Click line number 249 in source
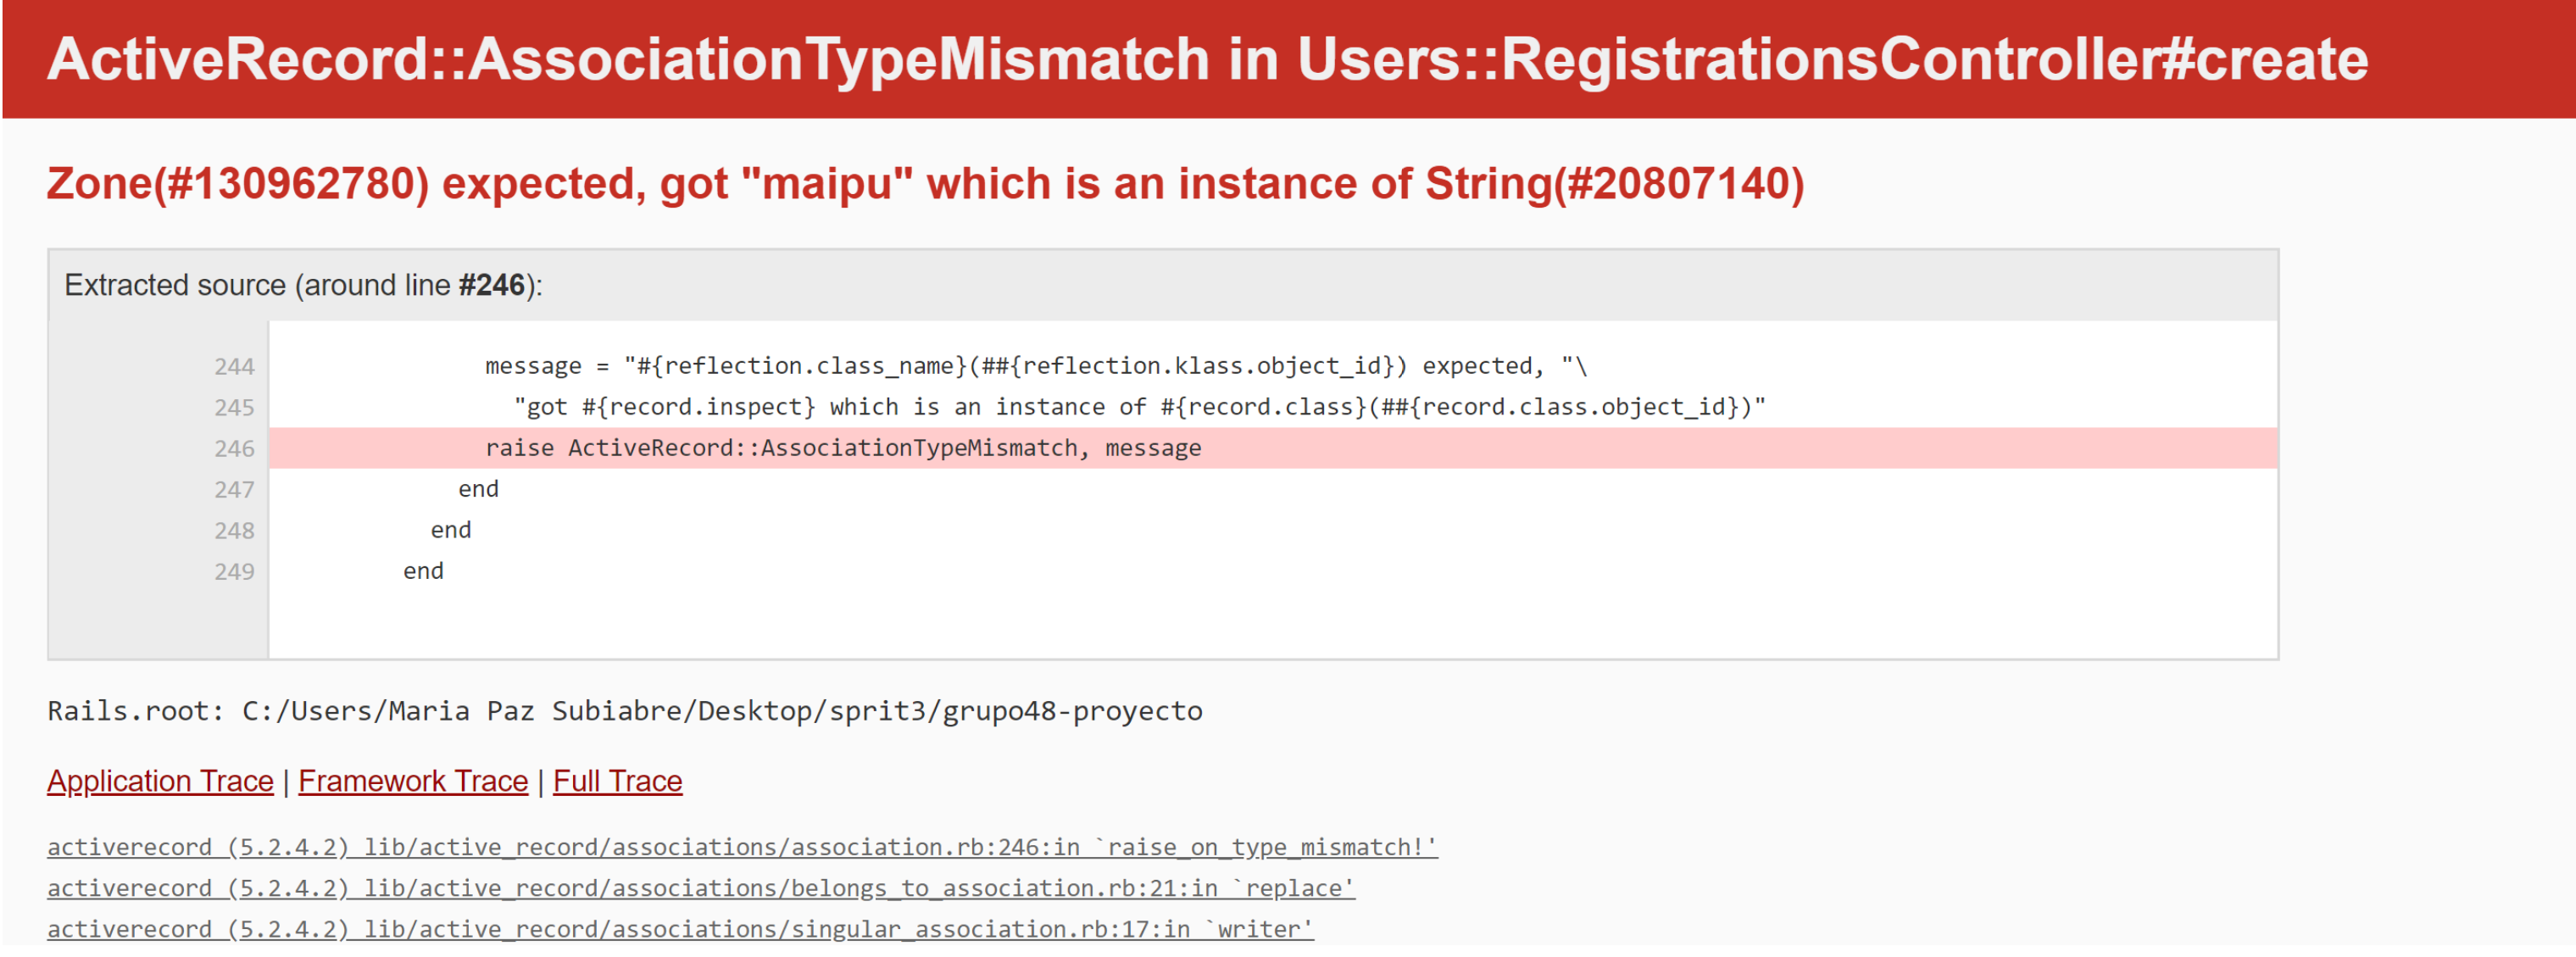The width and height of the screenshot is (2576, 957). 233,571
